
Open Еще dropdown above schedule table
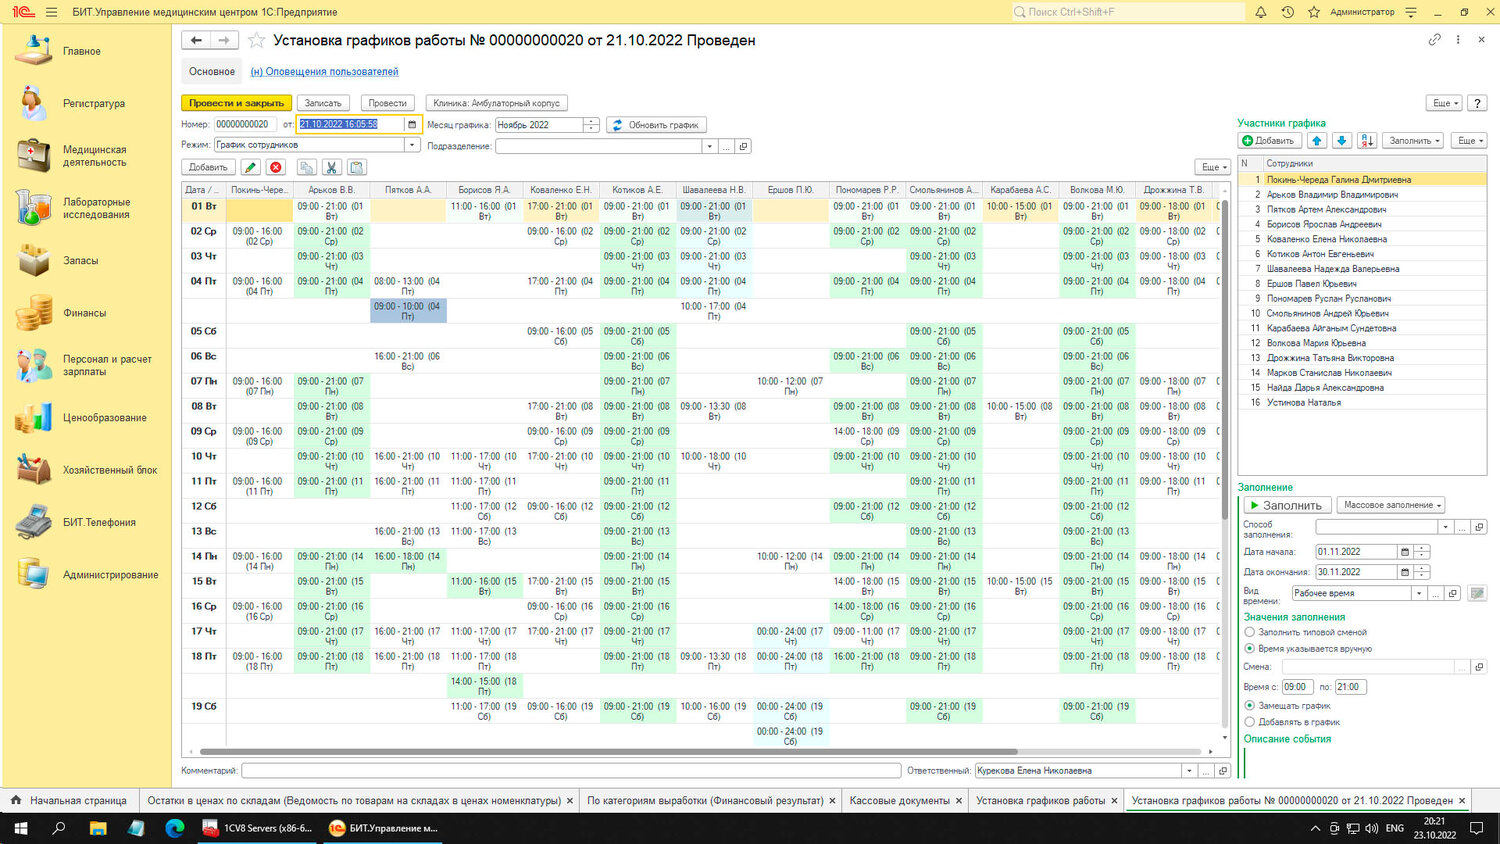point(1212,167)
